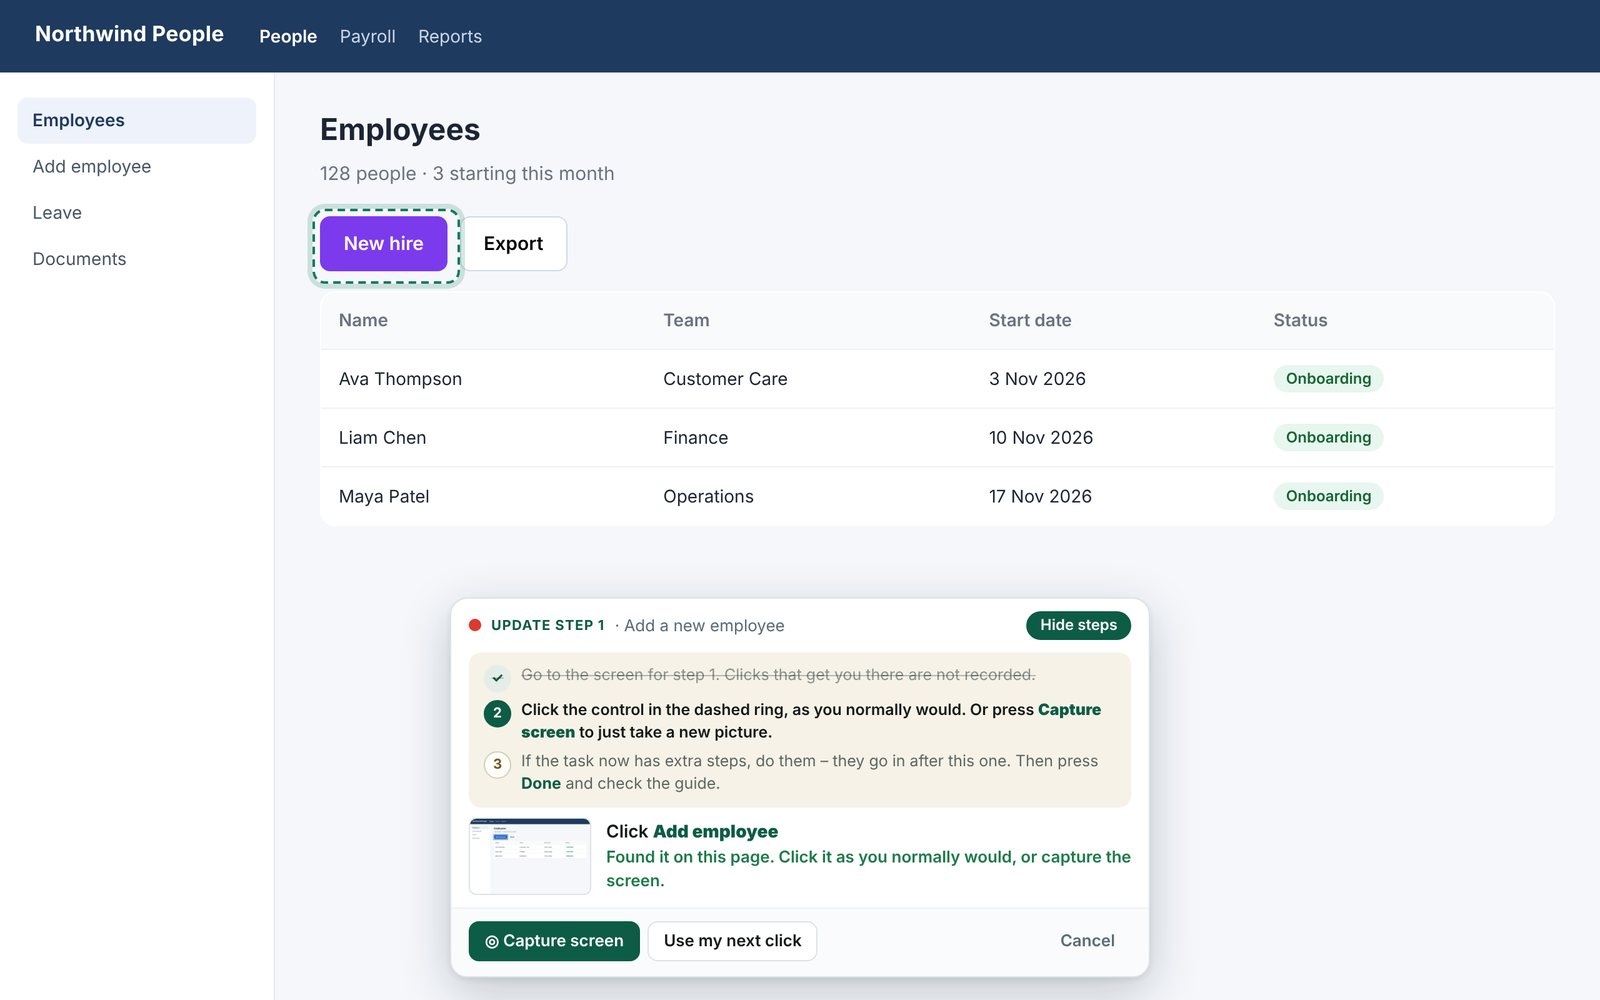Screen dimensions: 1600x1000
Task: Switch to the Reports tab
Action: click(450, 37)
